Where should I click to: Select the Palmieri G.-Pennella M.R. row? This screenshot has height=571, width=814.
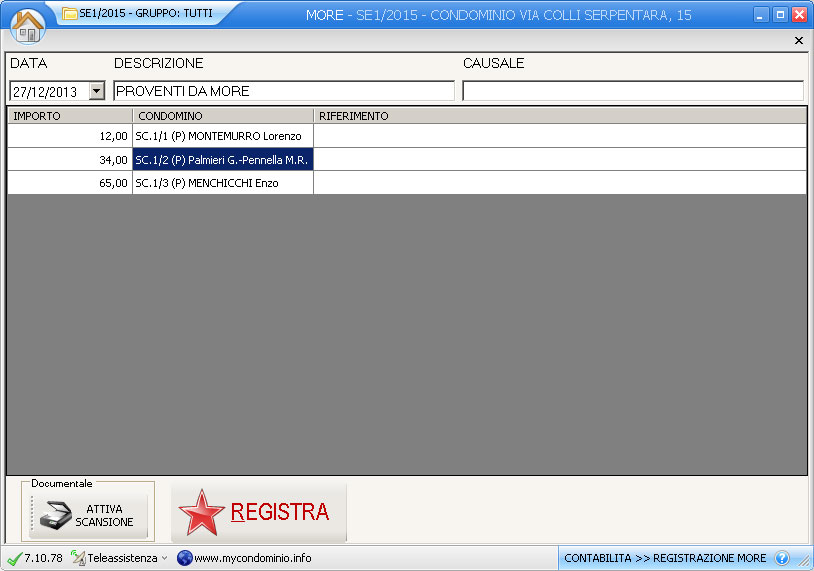222,160
